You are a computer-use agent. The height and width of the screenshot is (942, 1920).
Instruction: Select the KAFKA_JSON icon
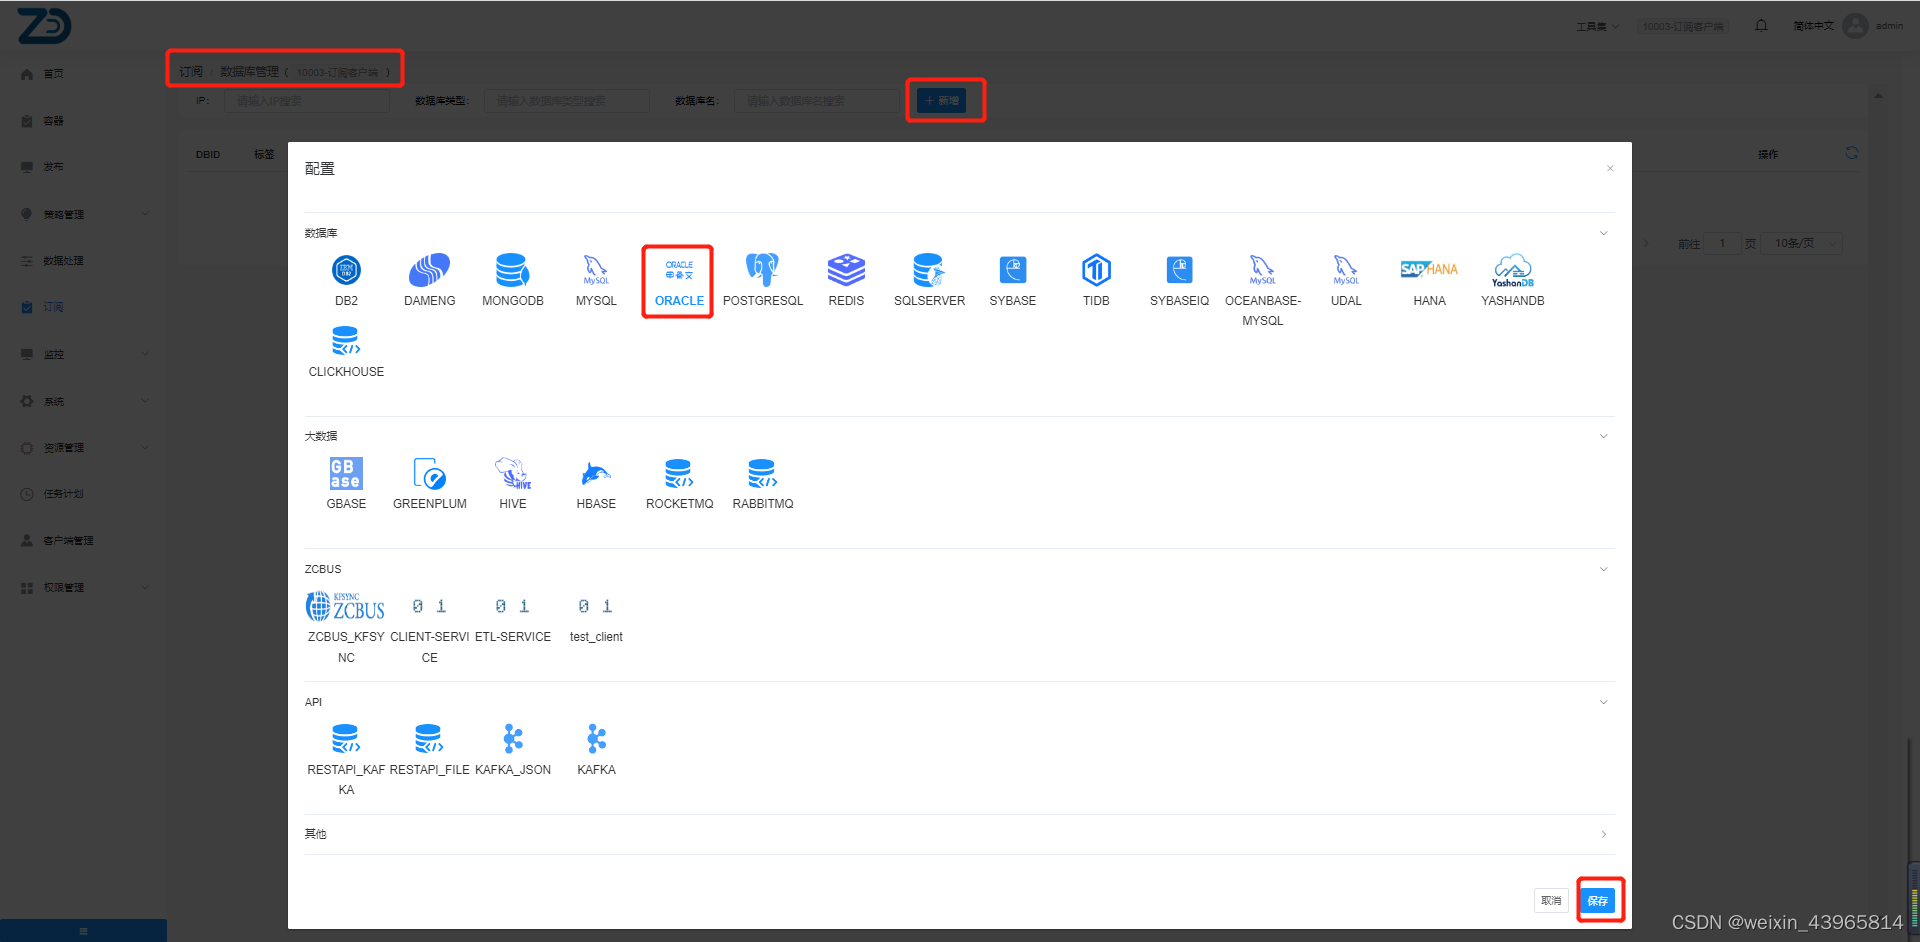pos(513,739)
